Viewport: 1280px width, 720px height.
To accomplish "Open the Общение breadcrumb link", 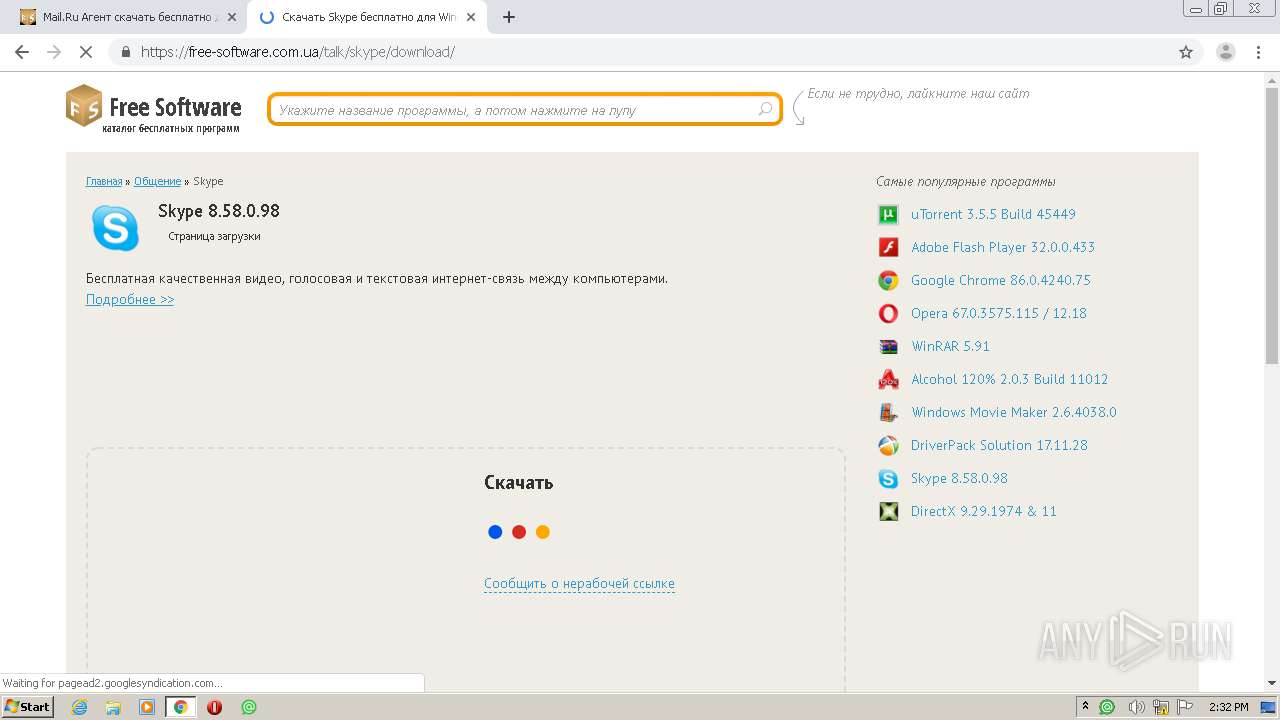I will click(157, 181).
